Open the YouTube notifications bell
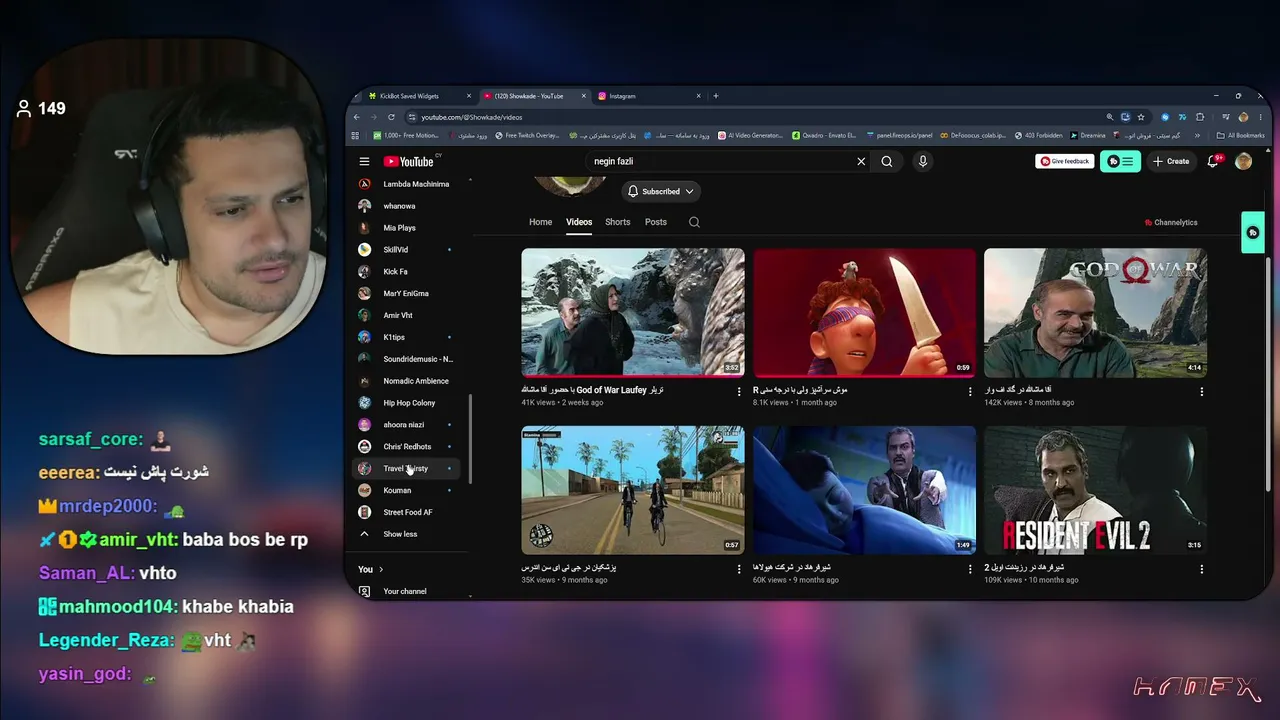1280x720 pixels. (1213, 161)
